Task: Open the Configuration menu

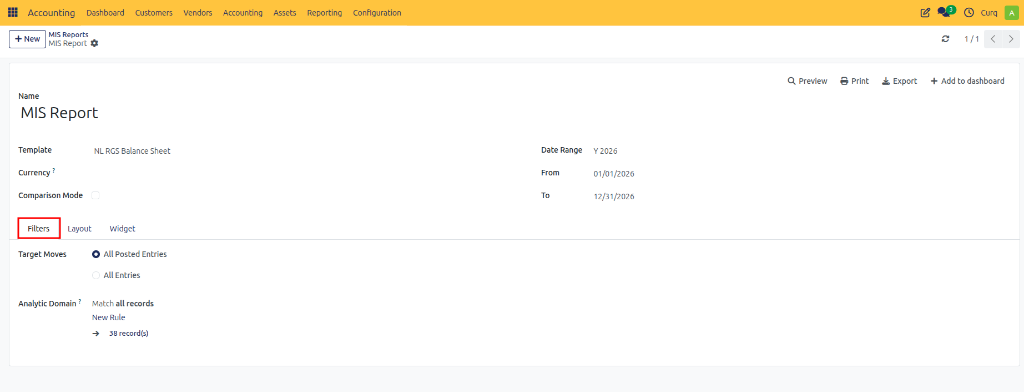Action: point(377,12)
